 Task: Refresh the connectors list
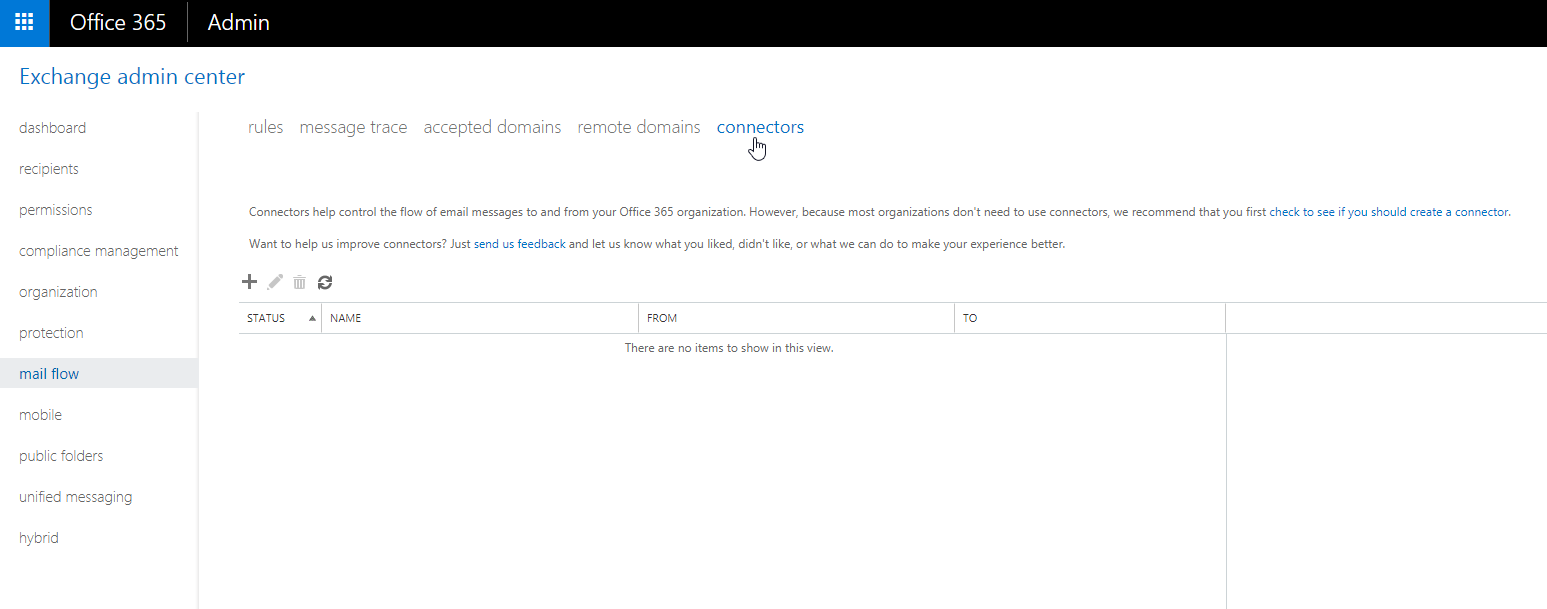(x=324, y=281)
